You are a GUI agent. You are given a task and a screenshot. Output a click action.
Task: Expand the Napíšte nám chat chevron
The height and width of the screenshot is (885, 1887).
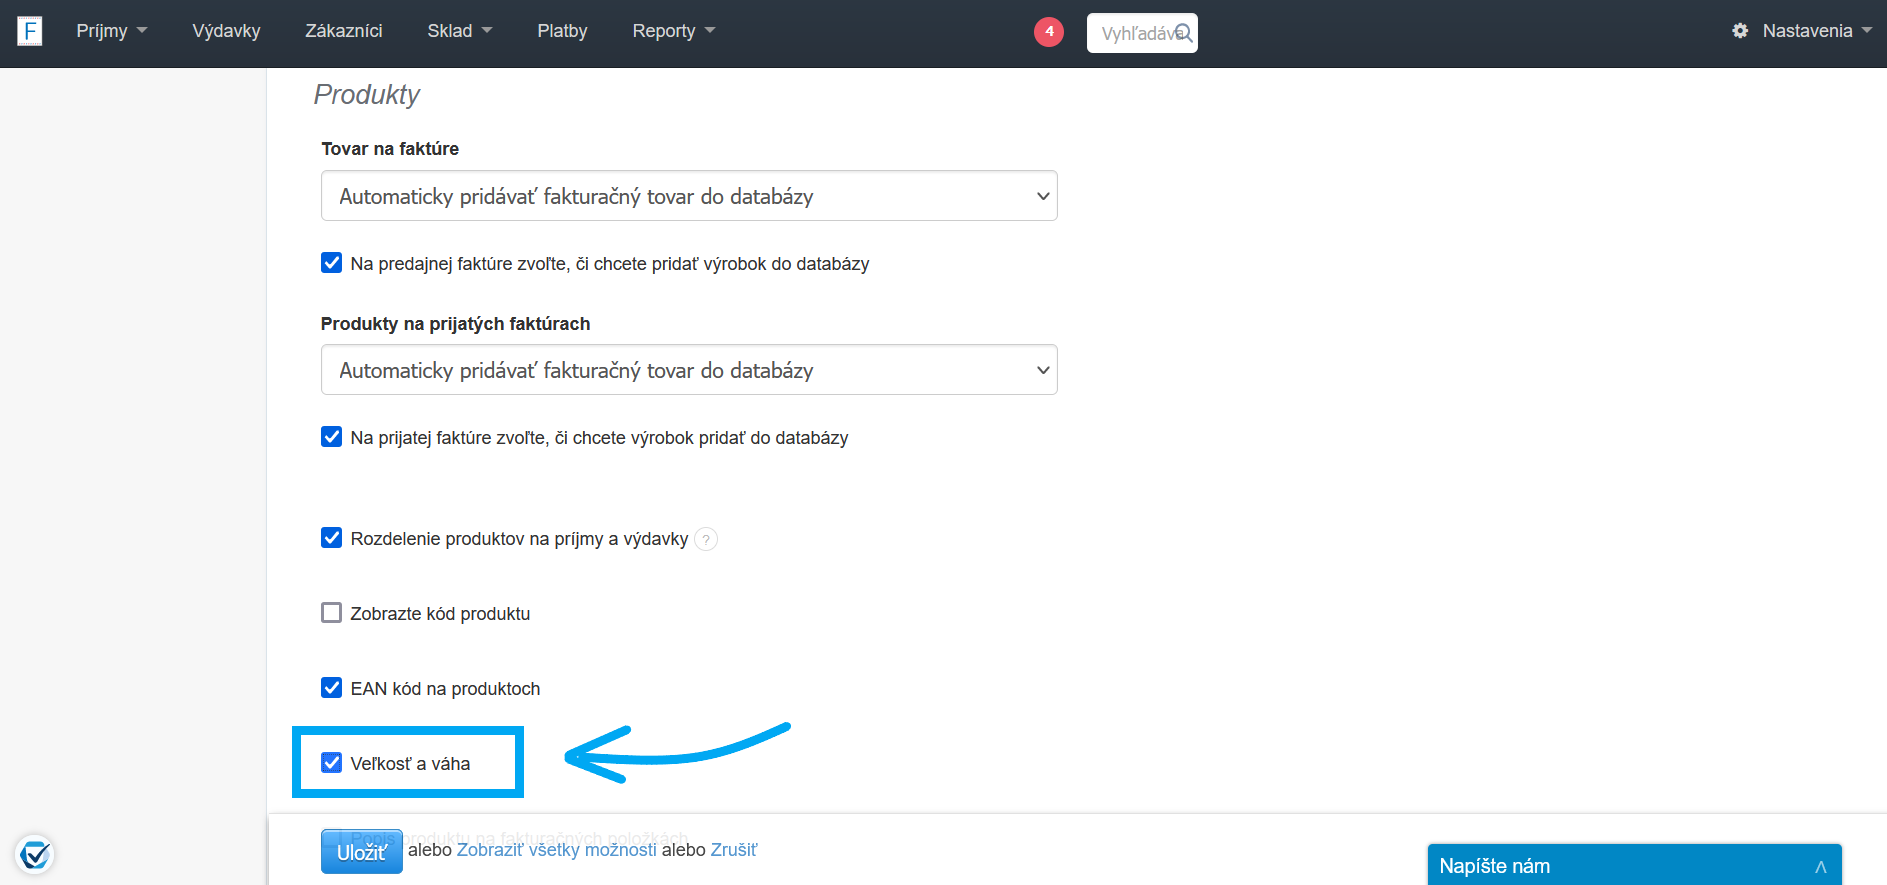coord(1821,867)
